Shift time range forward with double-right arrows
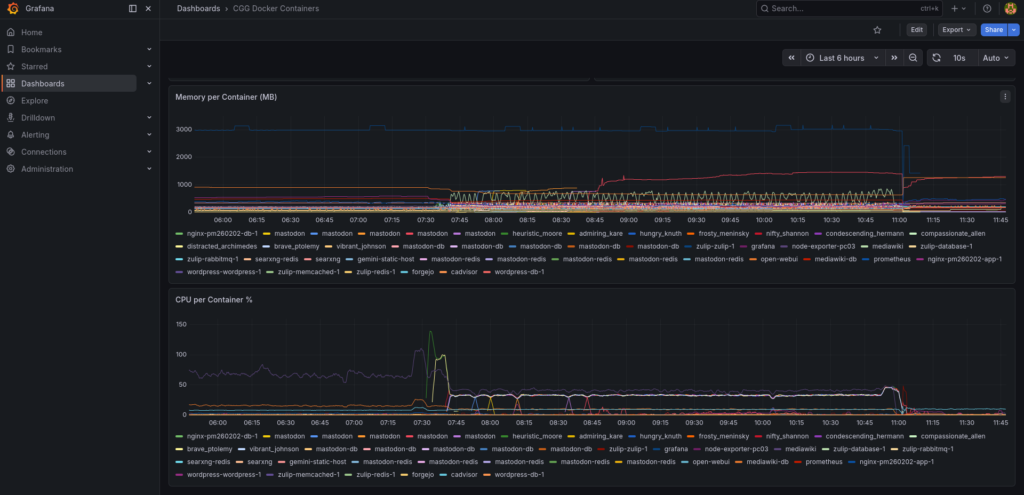Screen dimensions: 1024x495 pos(894,58)
